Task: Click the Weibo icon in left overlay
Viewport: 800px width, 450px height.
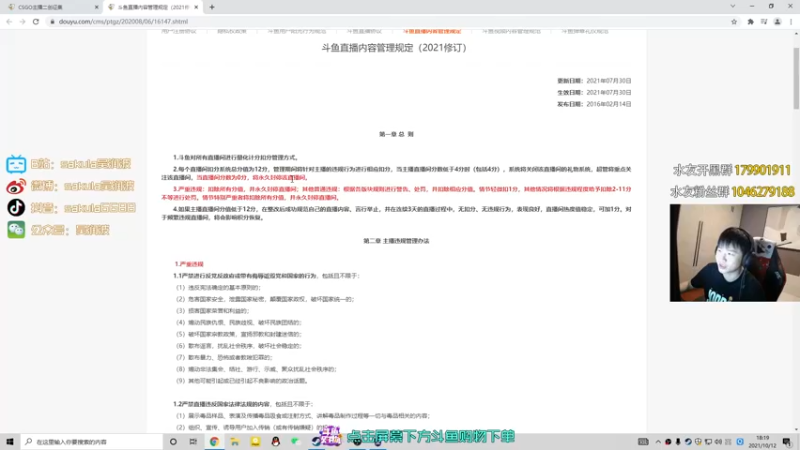Action: pyautogui.click(x=16, y=186)
